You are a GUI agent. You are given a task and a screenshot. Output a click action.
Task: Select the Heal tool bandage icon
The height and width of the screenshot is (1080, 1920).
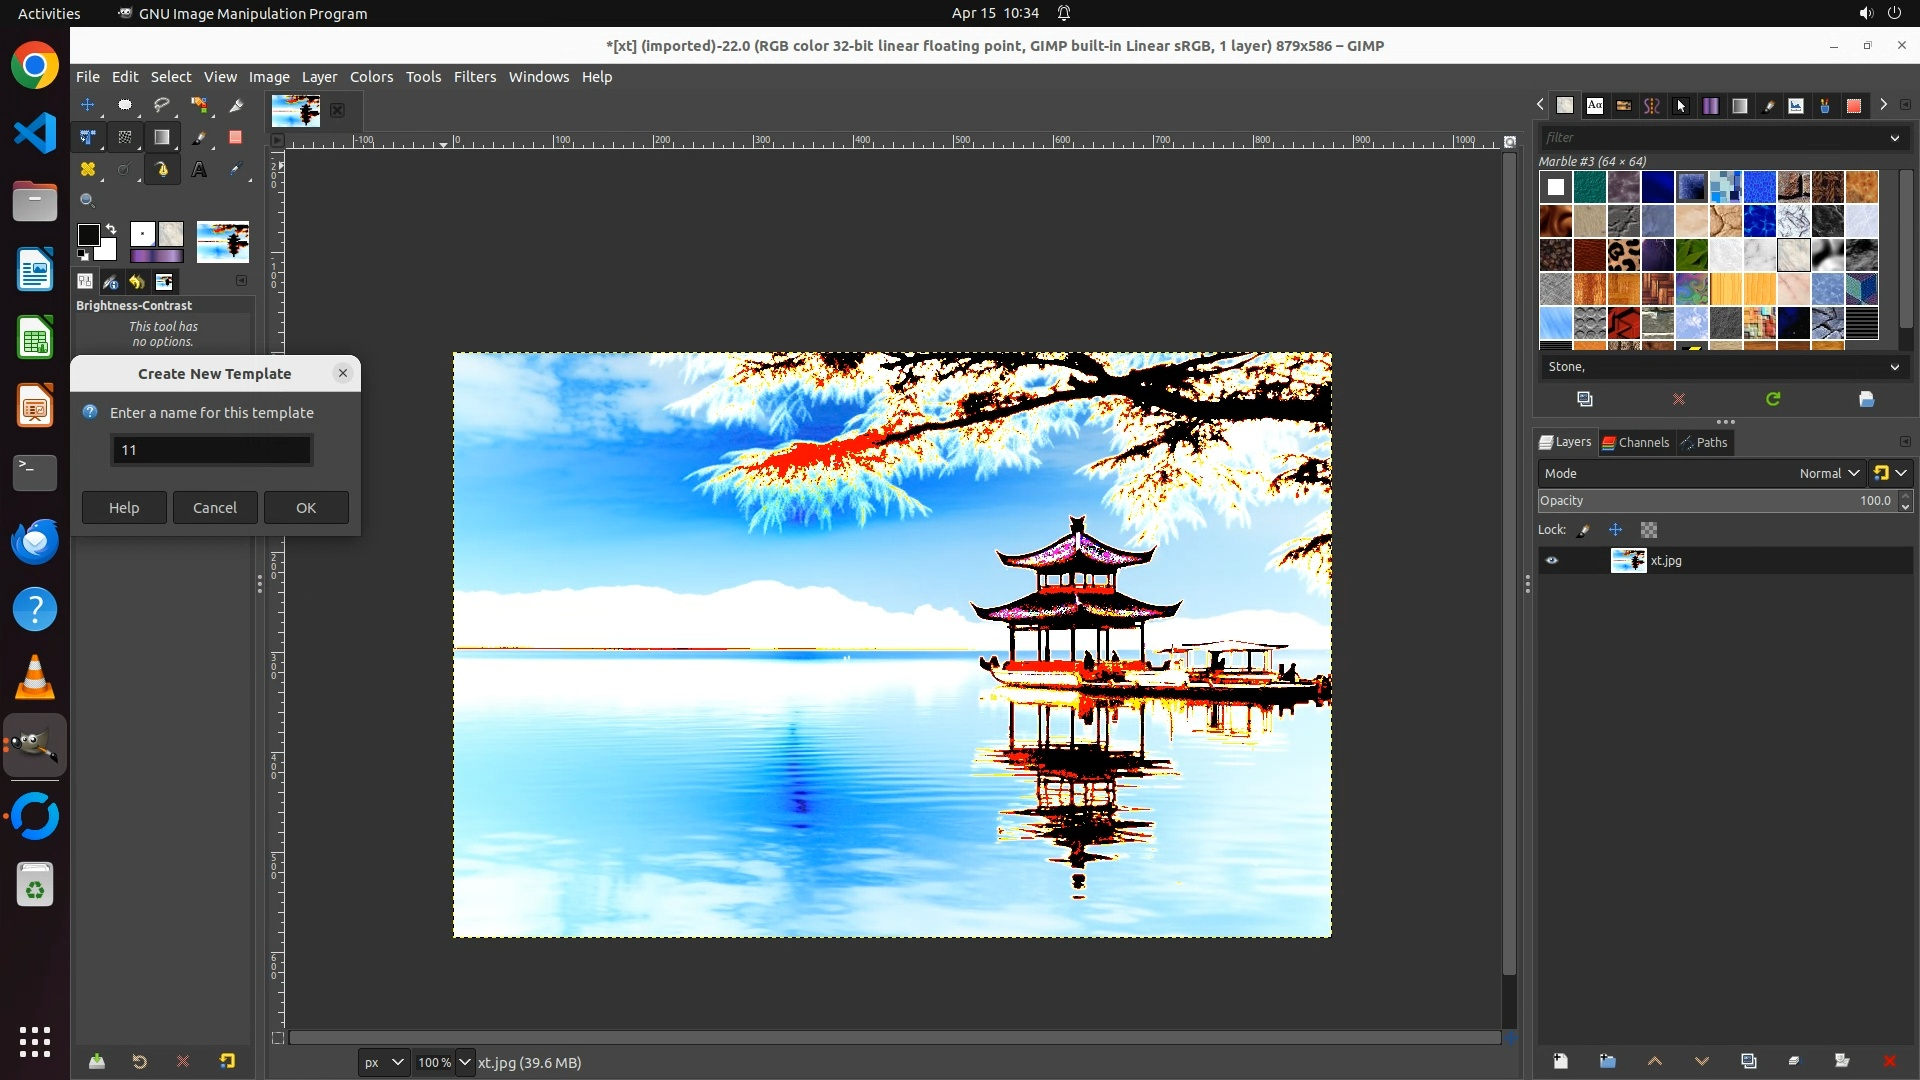(x=88, y=170)
